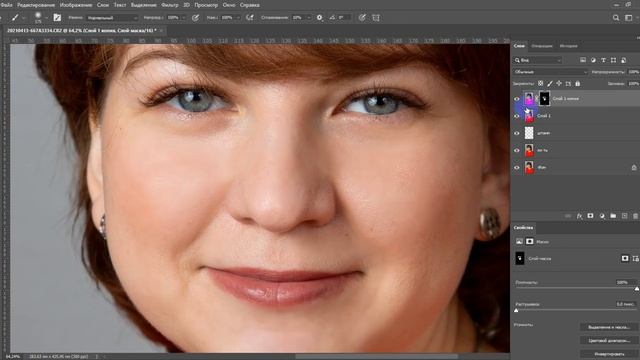Open the layer blend mode dropdown
Image resolution: width=640 pixels, height=360 pixels.
tap(550, 72)
